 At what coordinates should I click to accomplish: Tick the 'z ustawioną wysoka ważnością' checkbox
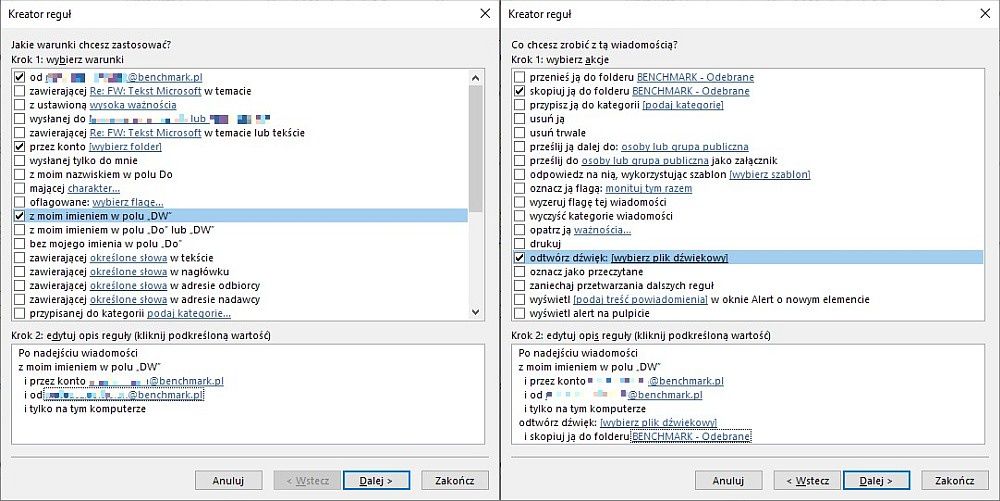coord(19,105)
